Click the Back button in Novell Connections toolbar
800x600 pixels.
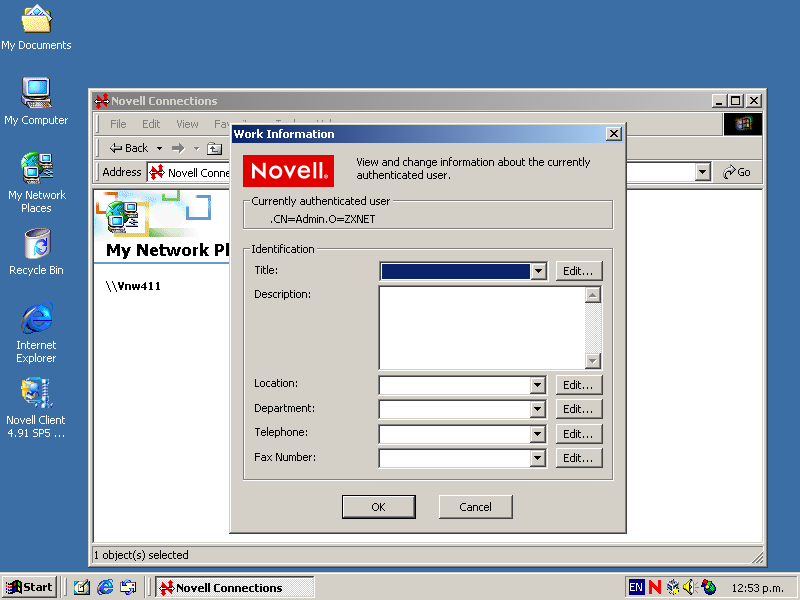[128, 148]
